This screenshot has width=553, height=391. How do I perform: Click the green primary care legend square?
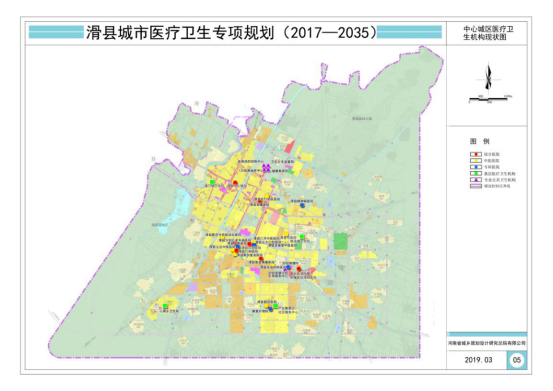[475, 173]
